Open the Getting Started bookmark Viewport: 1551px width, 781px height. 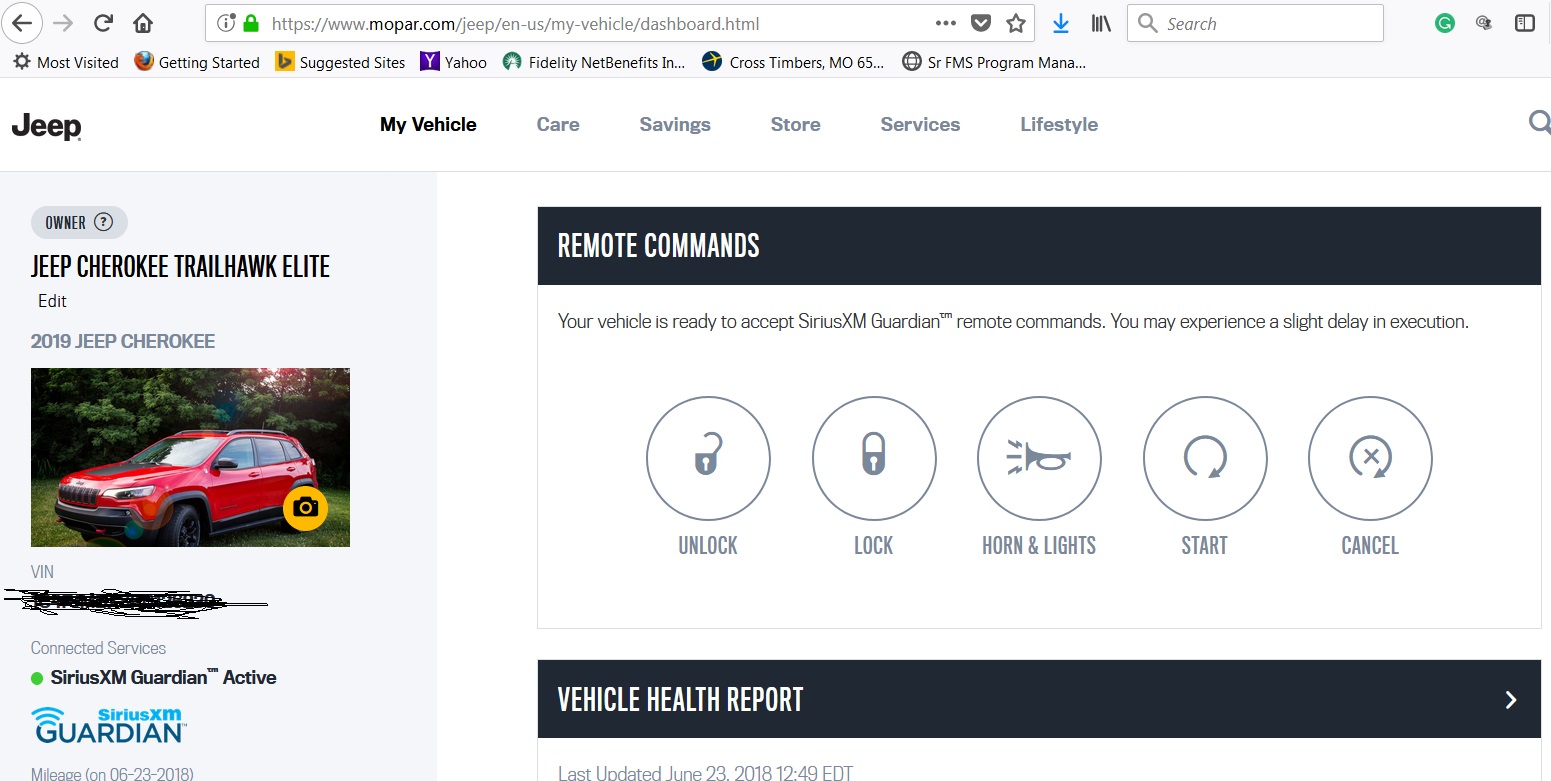point(197,62)
